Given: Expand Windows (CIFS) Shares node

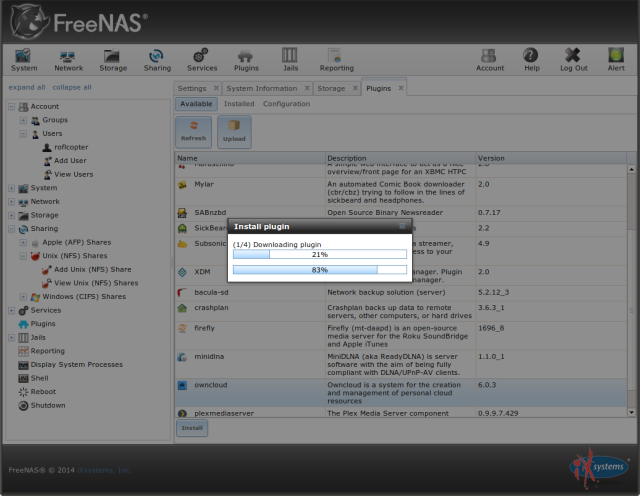Looking at the screenshot, I should click(x=23, y=297).
